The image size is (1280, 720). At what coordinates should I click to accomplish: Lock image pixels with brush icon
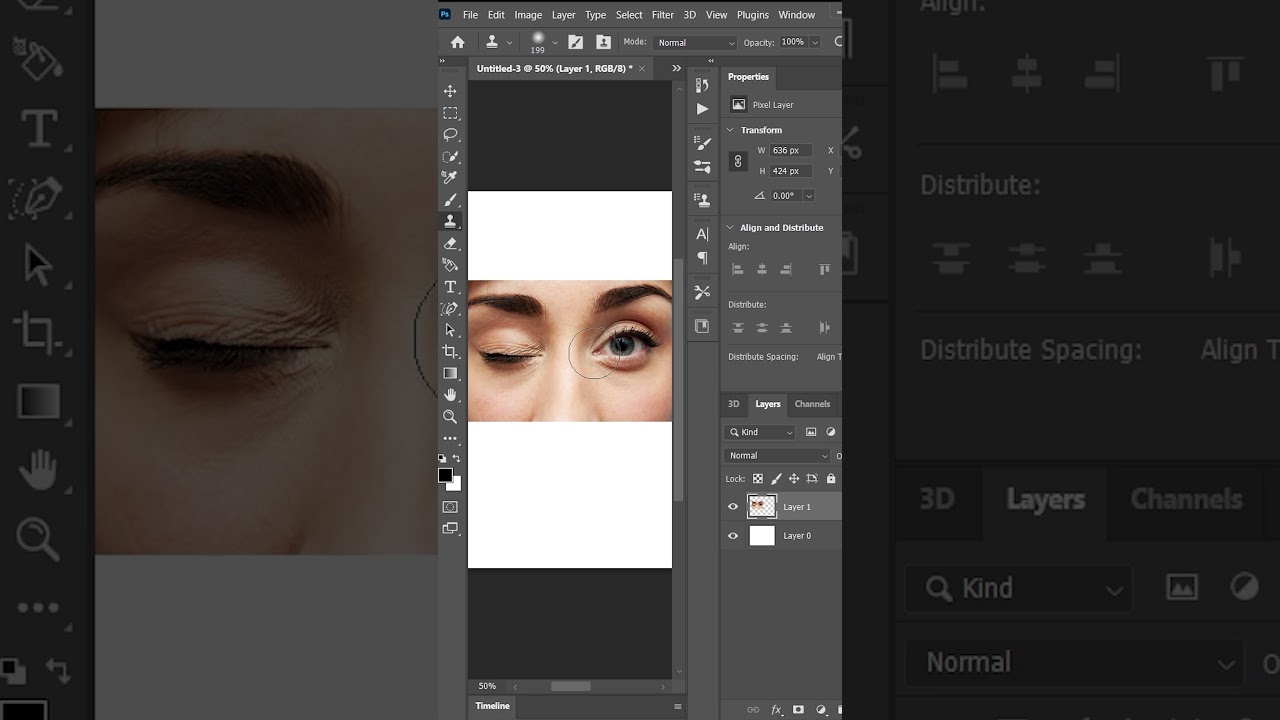[x=776, y=479]
